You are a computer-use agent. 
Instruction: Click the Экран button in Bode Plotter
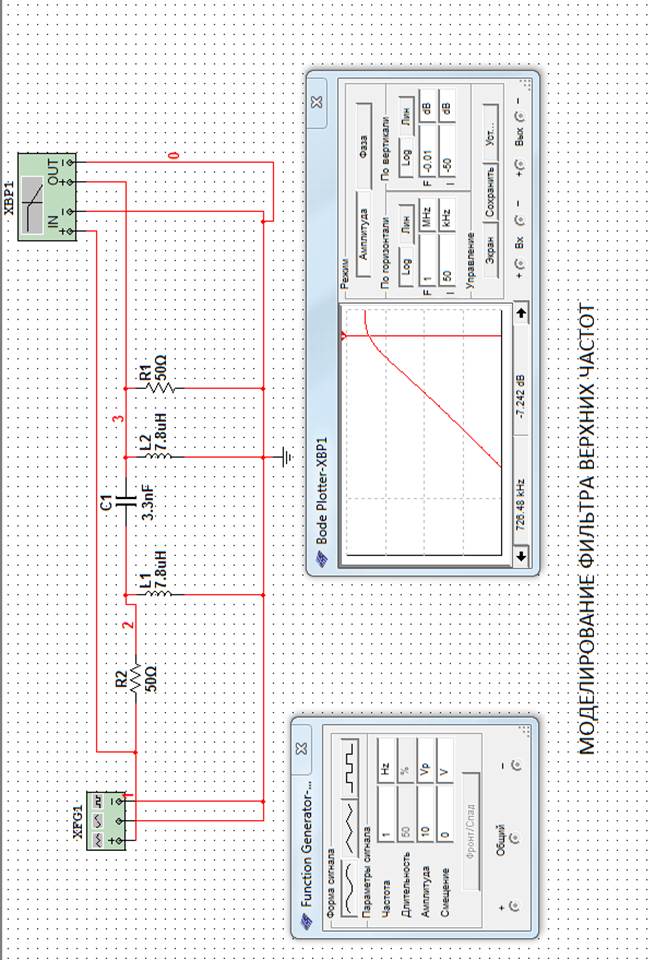point(490,249)
